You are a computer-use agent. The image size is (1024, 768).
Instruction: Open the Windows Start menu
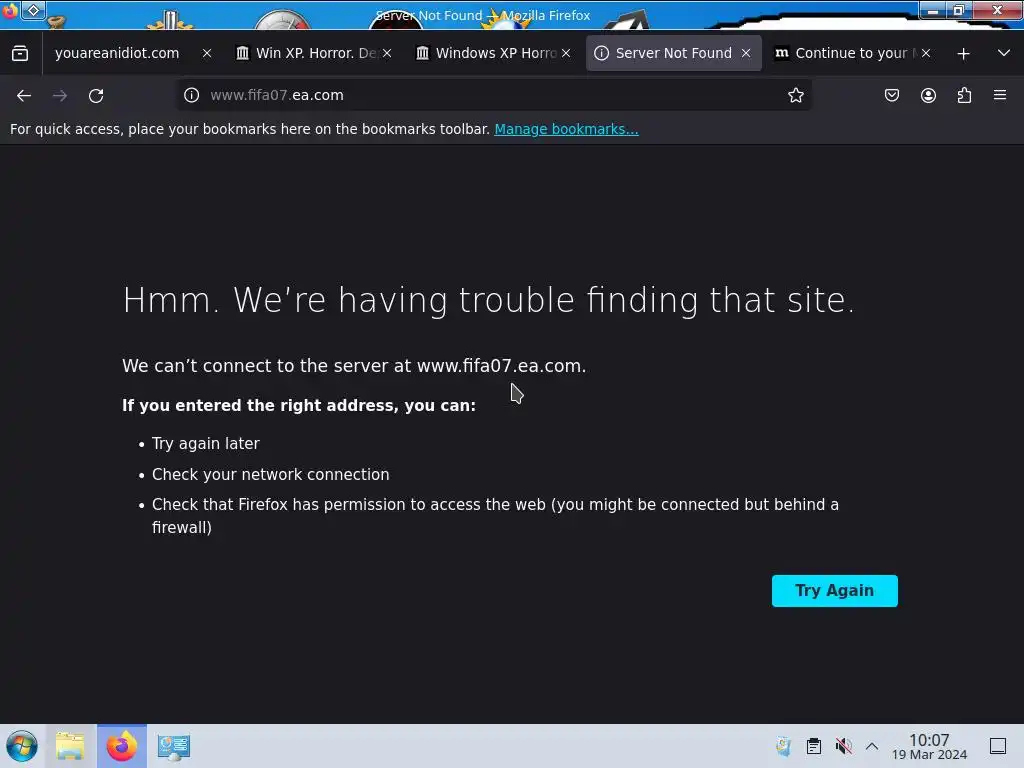point(22,746)
